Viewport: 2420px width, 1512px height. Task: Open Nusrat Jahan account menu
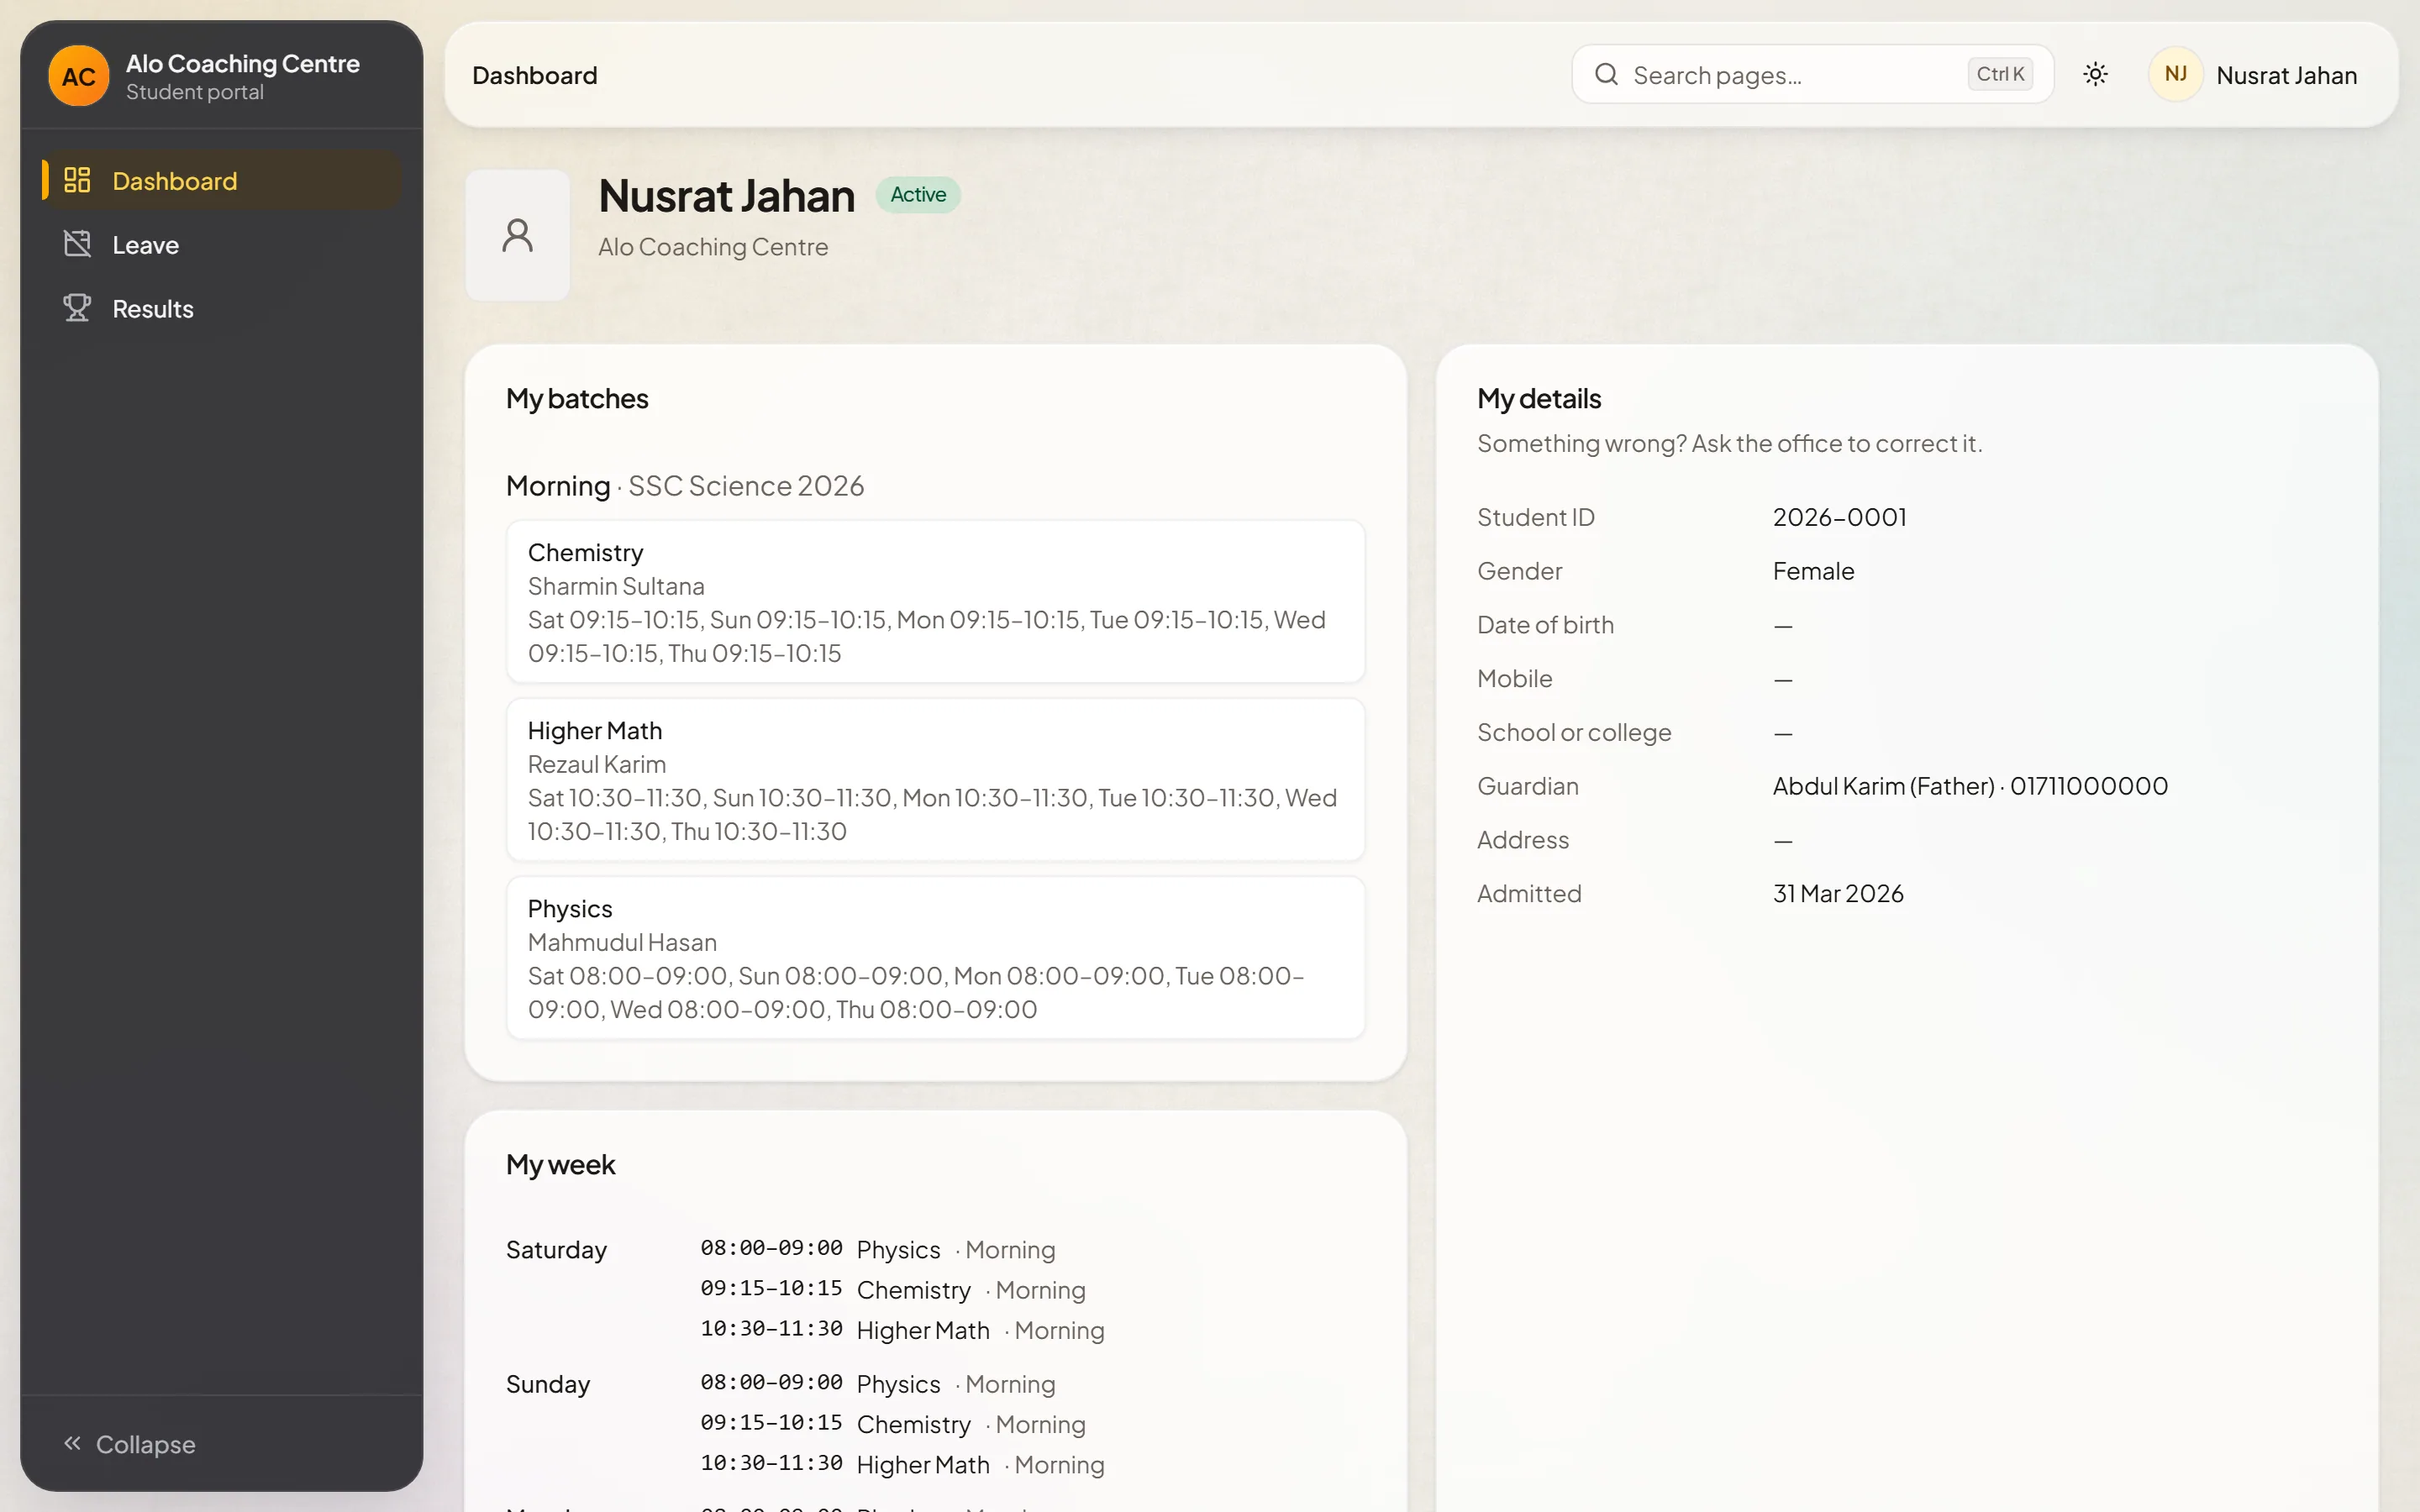click(2253, 74)
